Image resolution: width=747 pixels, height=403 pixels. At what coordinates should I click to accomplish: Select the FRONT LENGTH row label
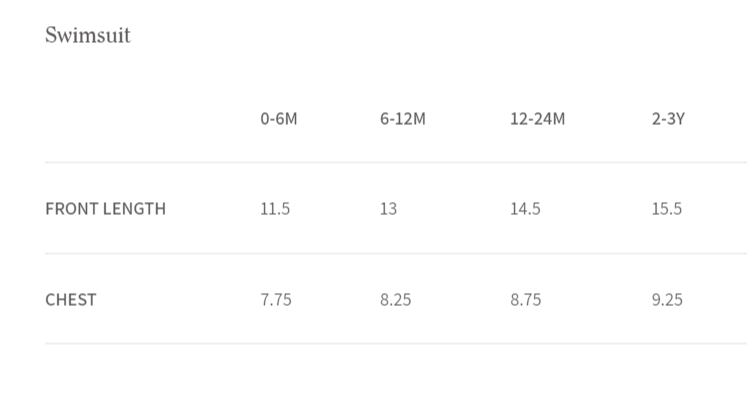coord(105,208)
